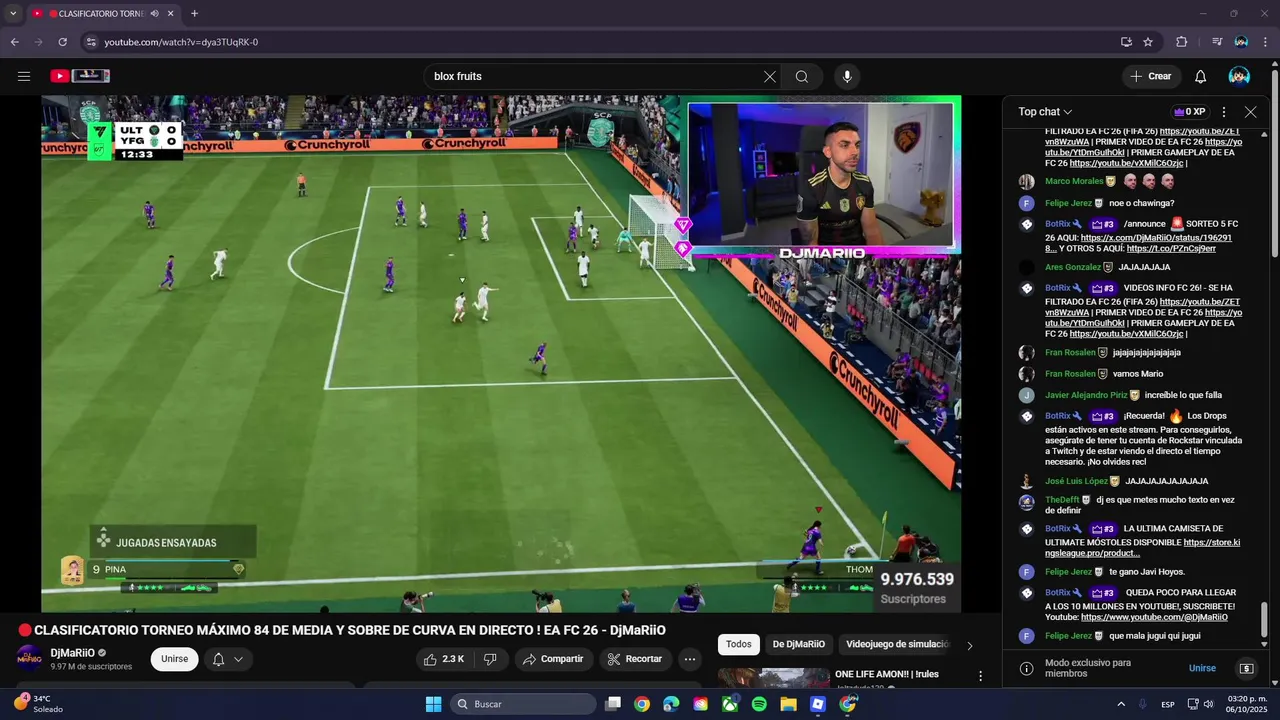
Task: Select the Videojuego de simulación chip
Action: (x=896, y=645)
